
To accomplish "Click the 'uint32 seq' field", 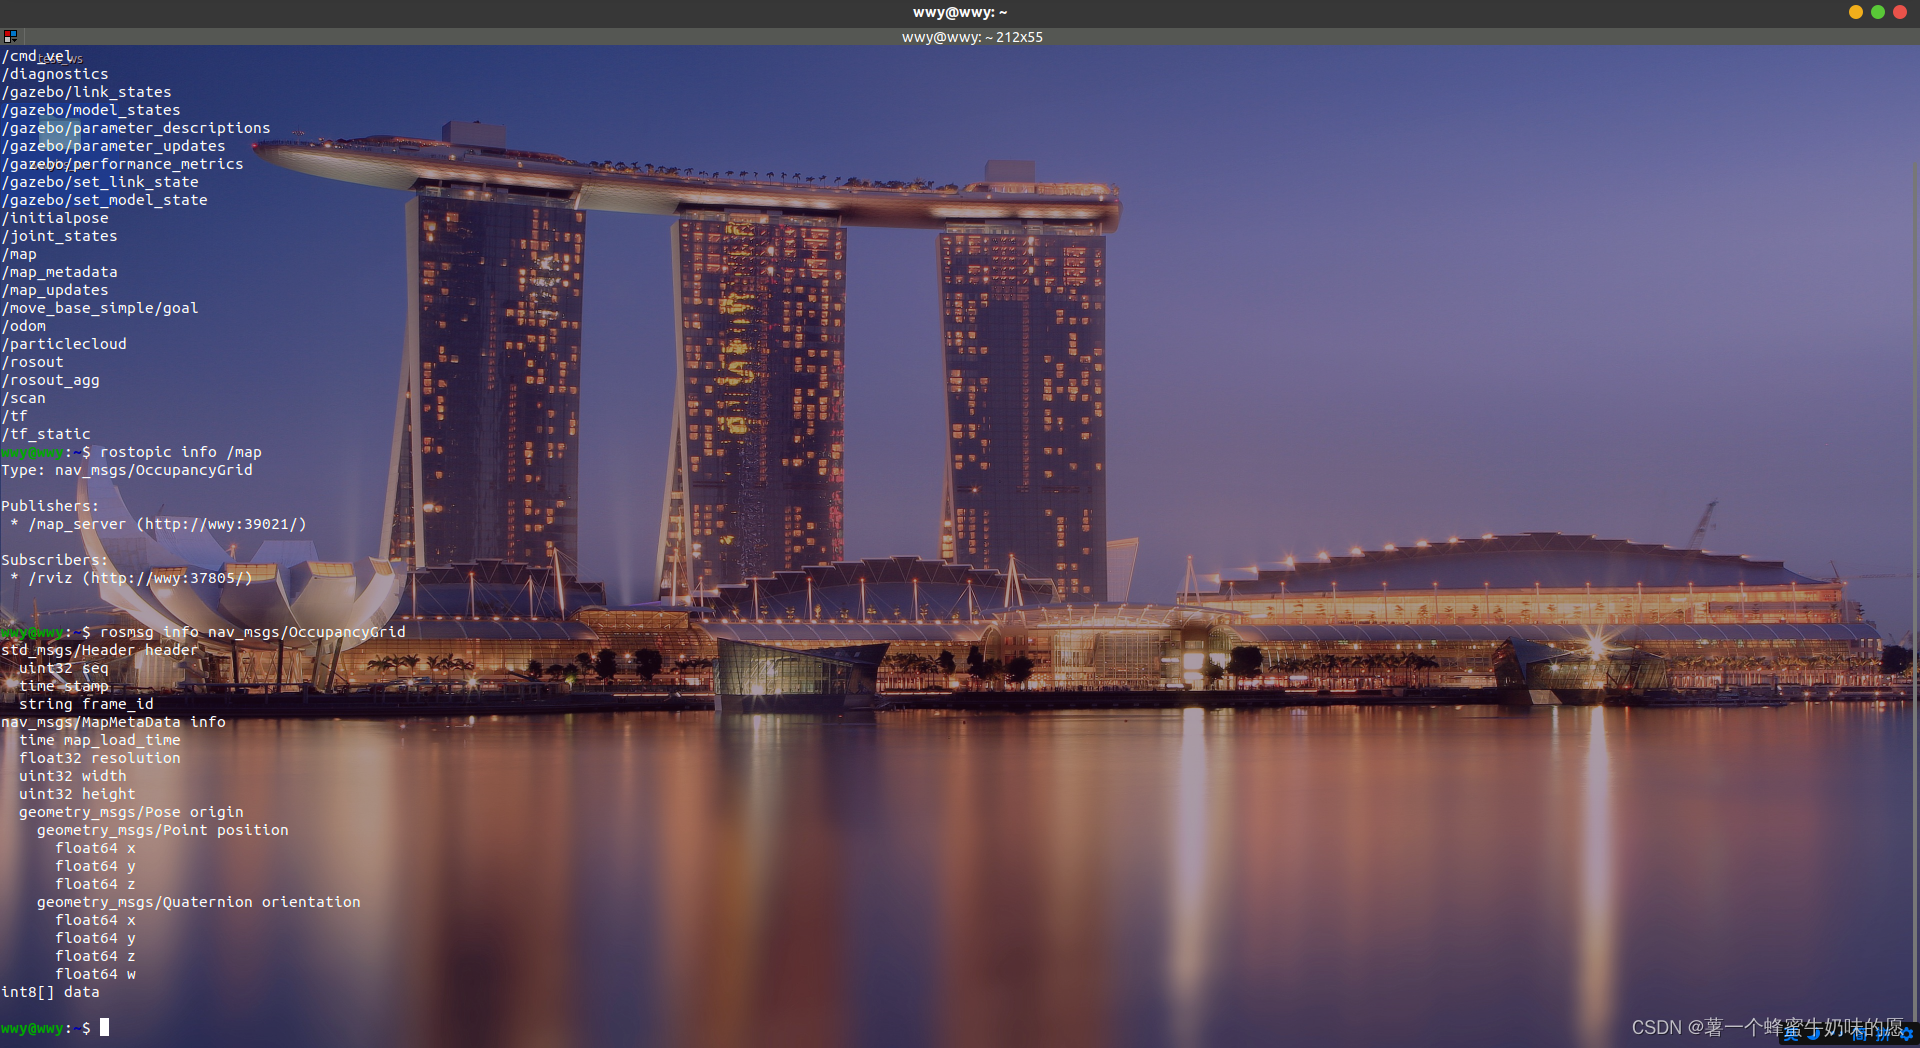I will [64, 668].
